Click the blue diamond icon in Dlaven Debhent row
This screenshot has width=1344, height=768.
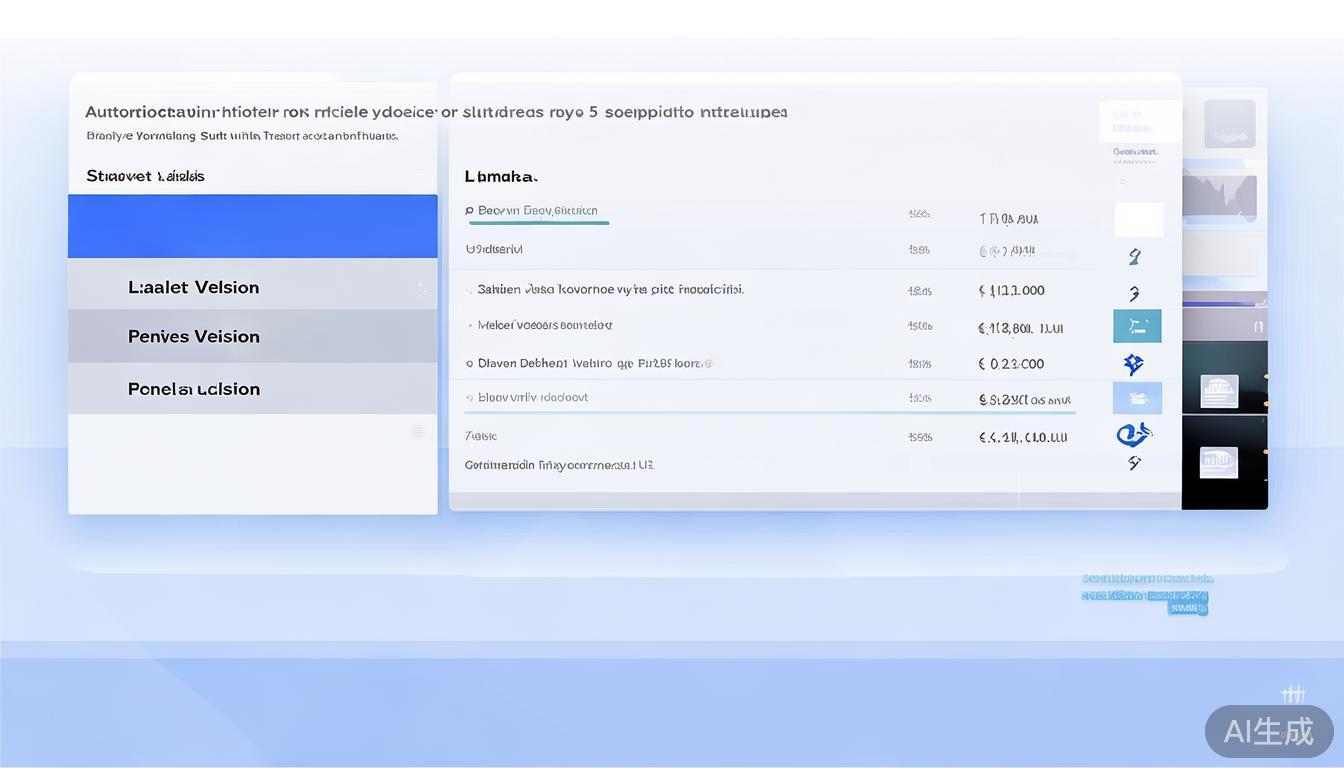1134,364
